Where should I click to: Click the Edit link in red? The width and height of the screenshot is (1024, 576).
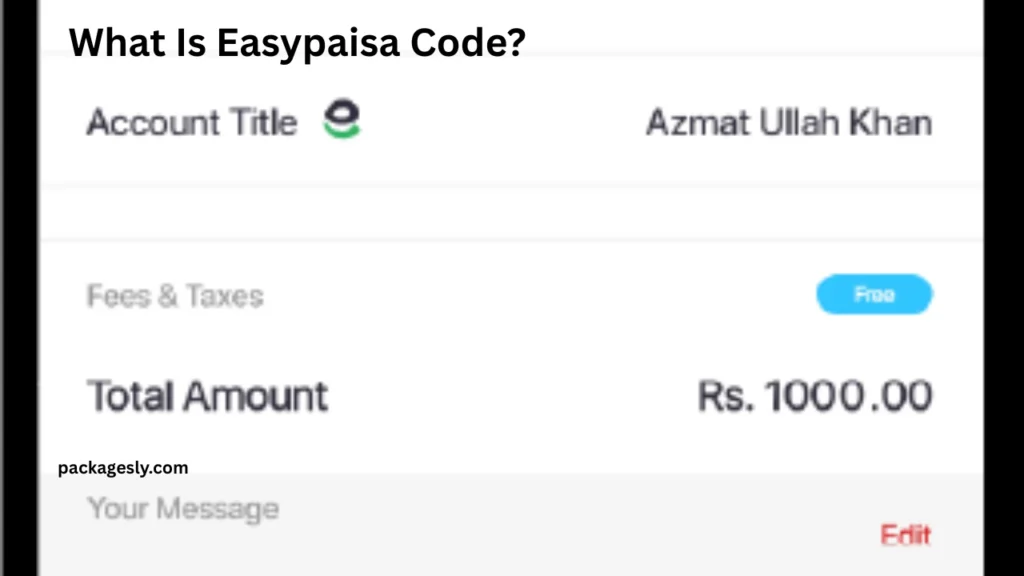pyautogui.click(x=904, y=535)
